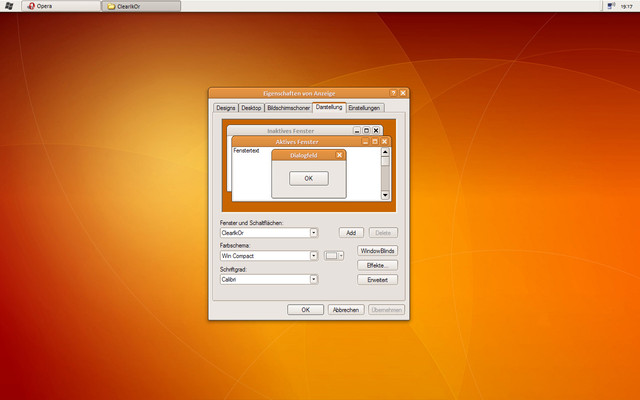Close icon of the Dialogfeld preview
The width and height of the screenshot is (640, 400).
point(339,155)
